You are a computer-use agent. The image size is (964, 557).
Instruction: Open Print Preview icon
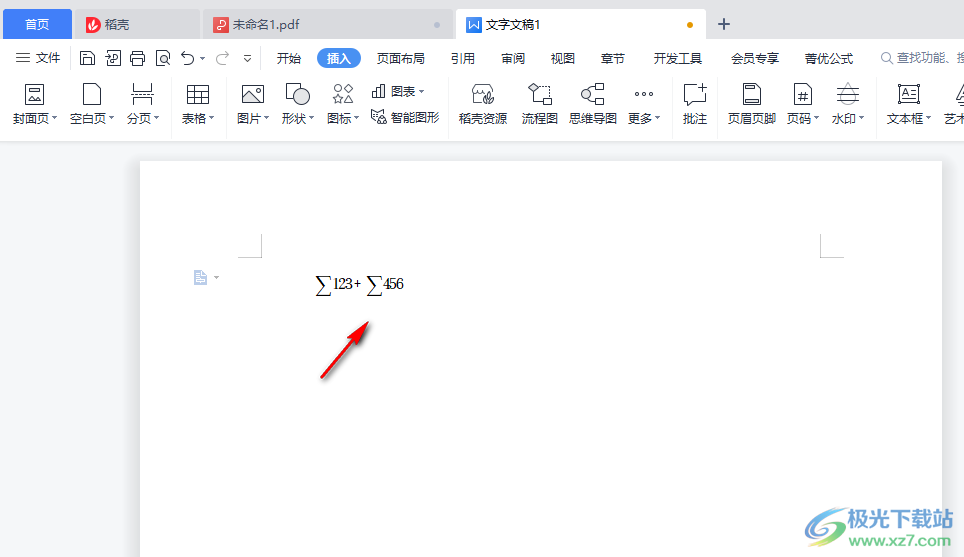[163, 58]
